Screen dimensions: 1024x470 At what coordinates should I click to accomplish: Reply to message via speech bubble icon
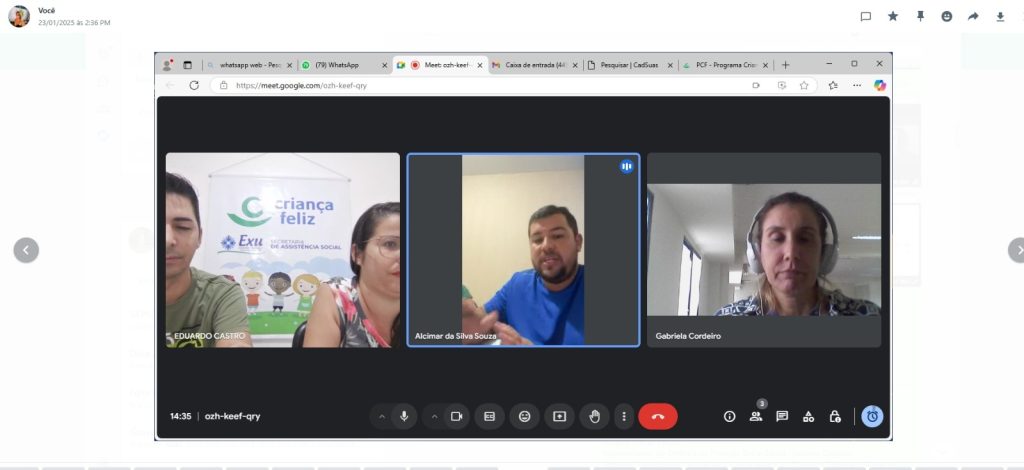(866, 16)
